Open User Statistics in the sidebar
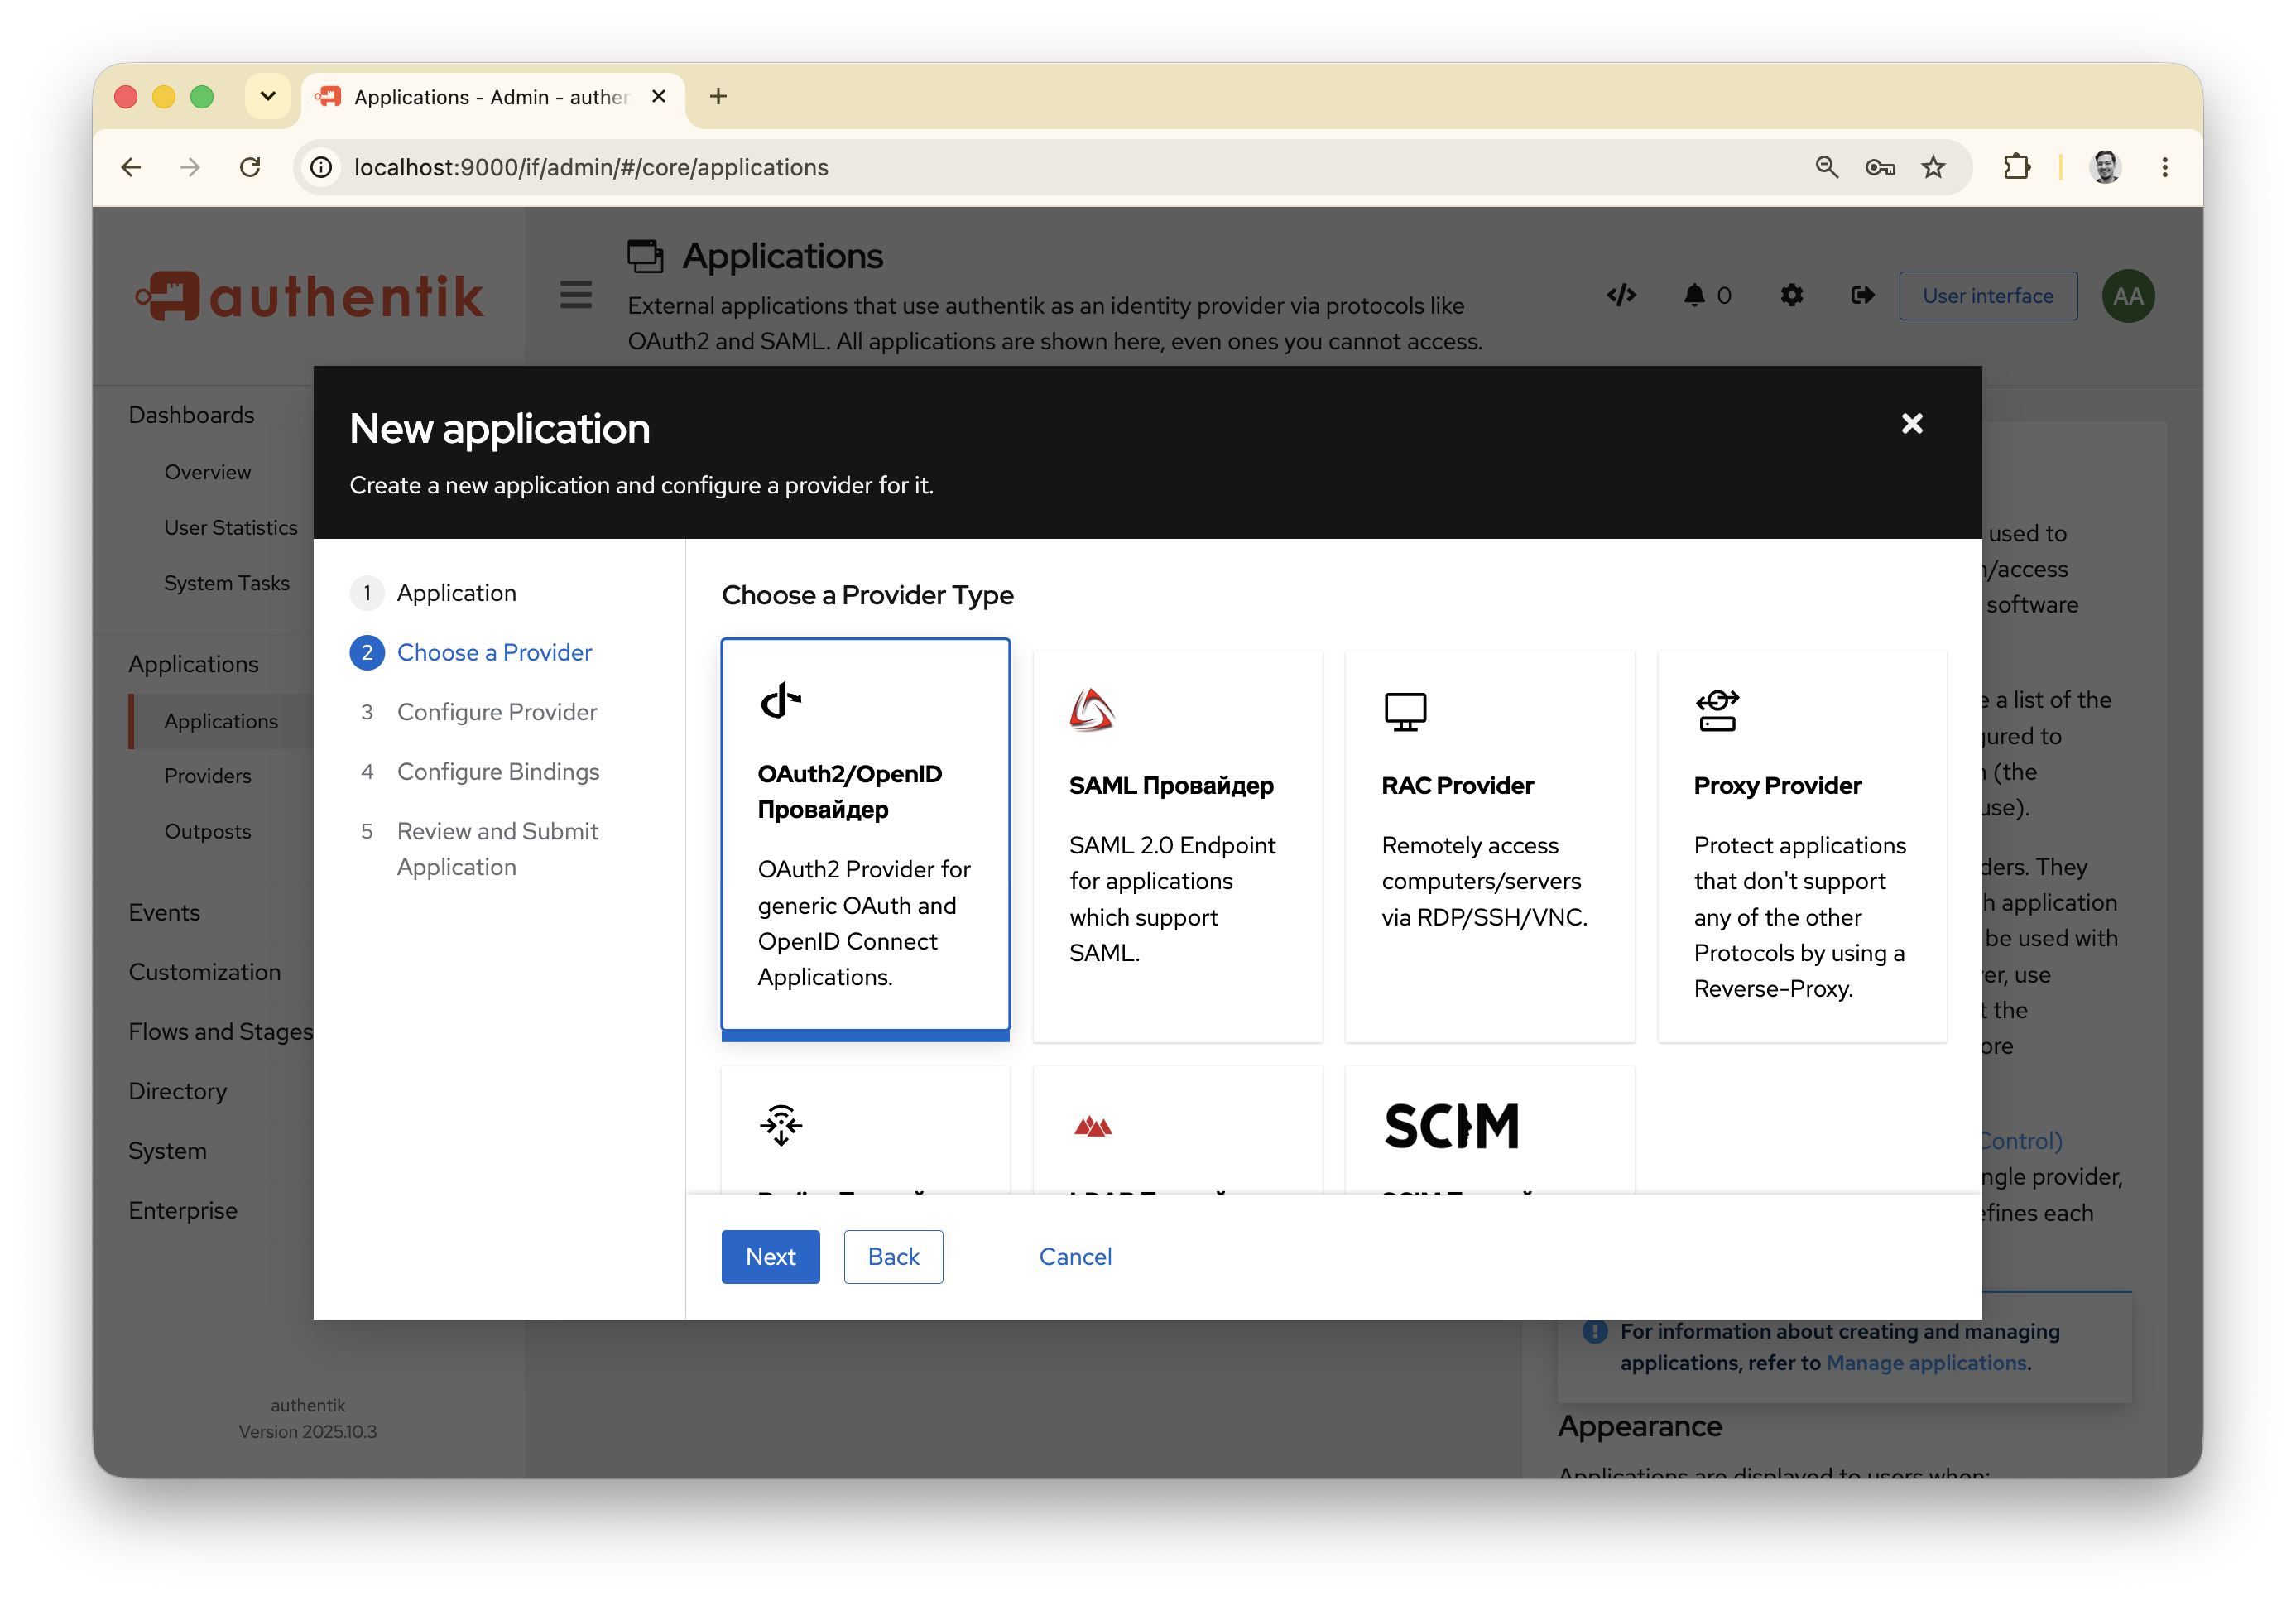This screenshot has width=2296, height=1601. (x=230, y=527)
